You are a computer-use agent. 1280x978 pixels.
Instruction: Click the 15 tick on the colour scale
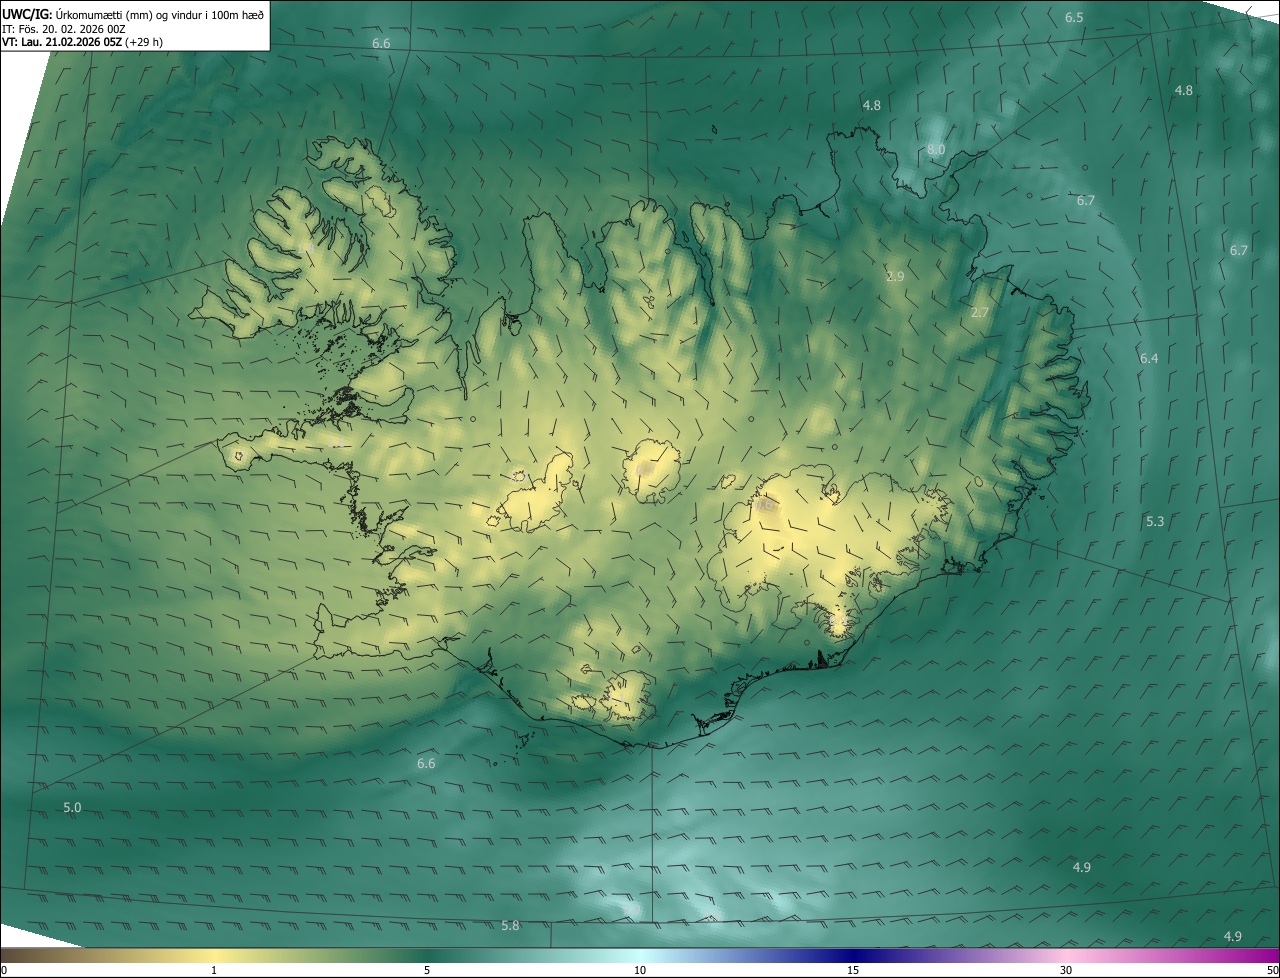coord(853,970)
